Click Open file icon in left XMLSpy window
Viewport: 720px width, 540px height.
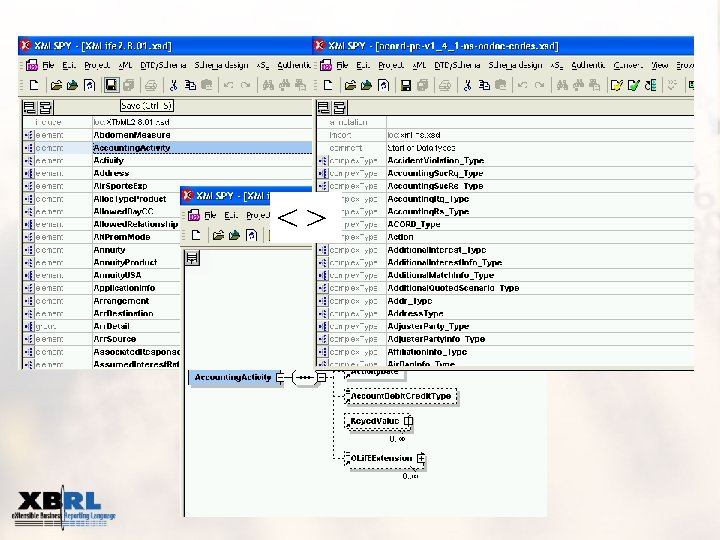pyautogui.click(x=56, y=85)
